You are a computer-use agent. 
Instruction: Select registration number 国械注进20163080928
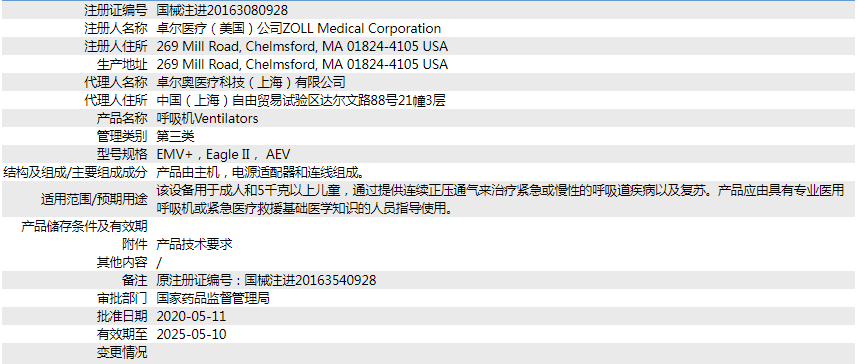[x=222, y=10]
